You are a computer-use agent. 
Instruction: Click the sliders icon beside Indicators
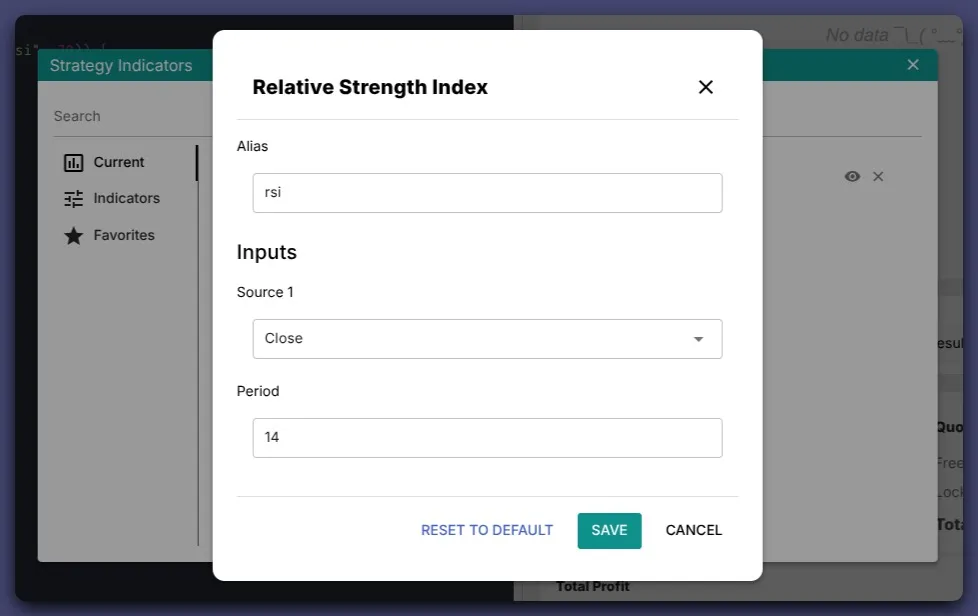click(x=73, y=199)
